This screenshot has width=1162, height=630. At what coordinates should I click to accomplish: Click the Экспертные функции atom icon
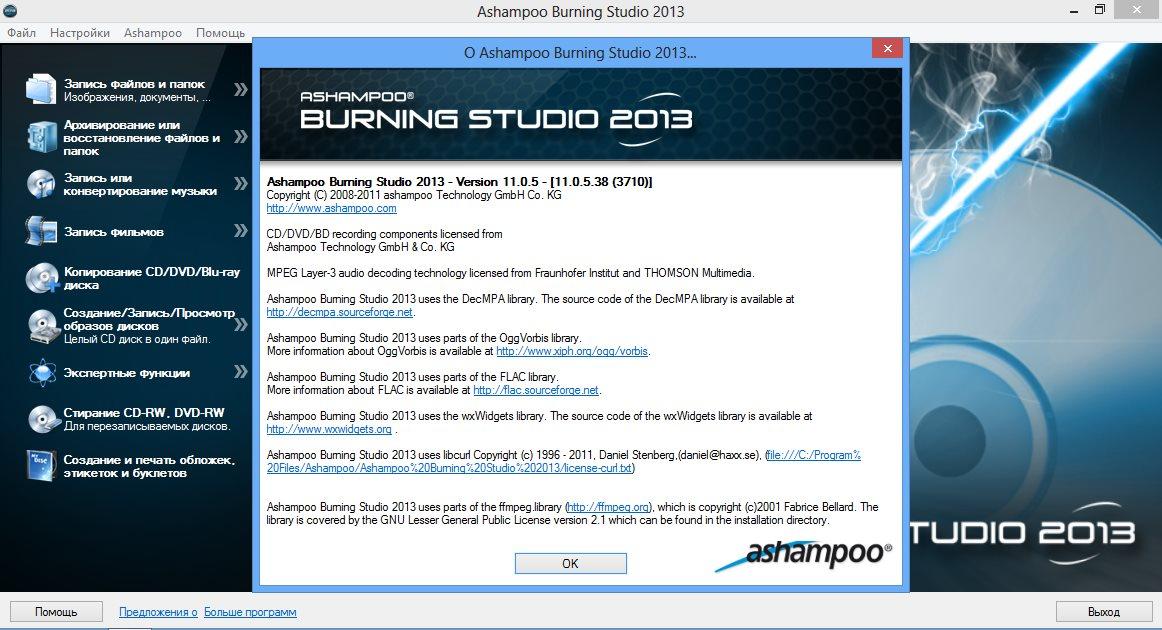pyautogui.click(x=42, y=373)
